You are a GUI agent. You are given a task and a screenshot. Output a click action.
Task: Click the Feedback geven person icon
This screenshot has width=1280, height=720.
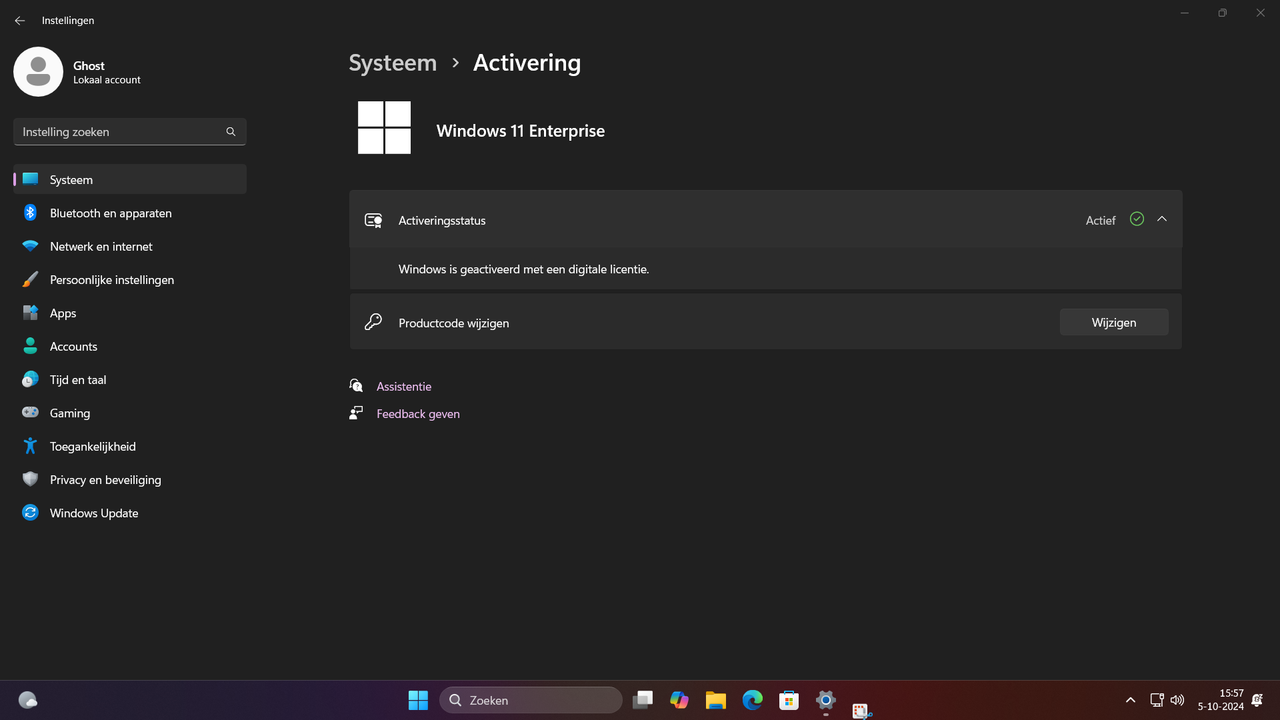point(356,413)
